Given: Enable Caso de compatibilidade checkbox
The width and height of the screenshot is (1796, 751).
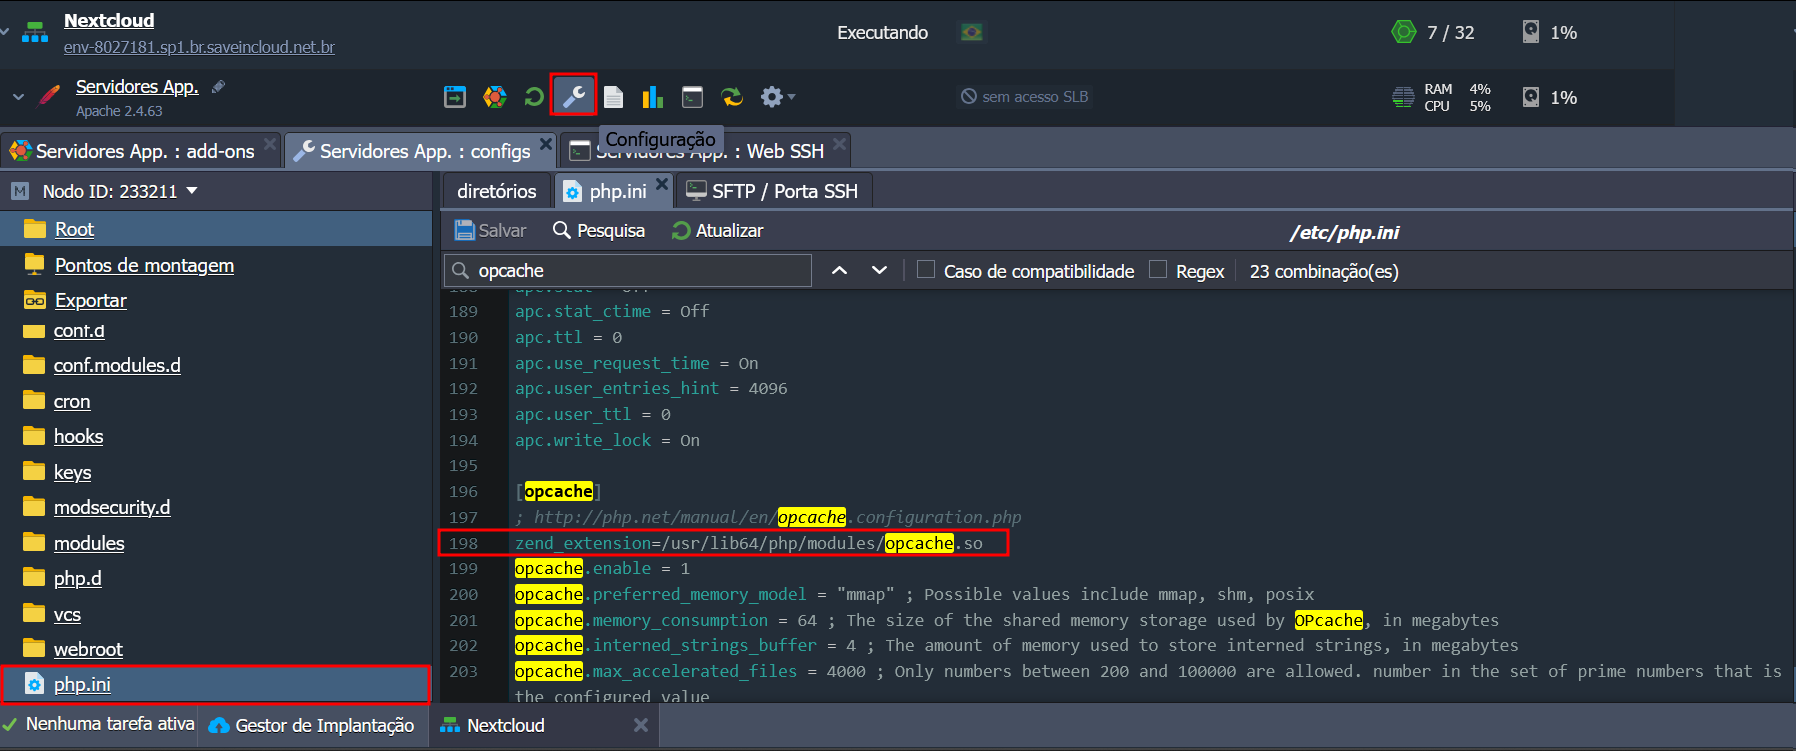Looking at the screenshot, I should pyautogui.click(x=926, y=270).
